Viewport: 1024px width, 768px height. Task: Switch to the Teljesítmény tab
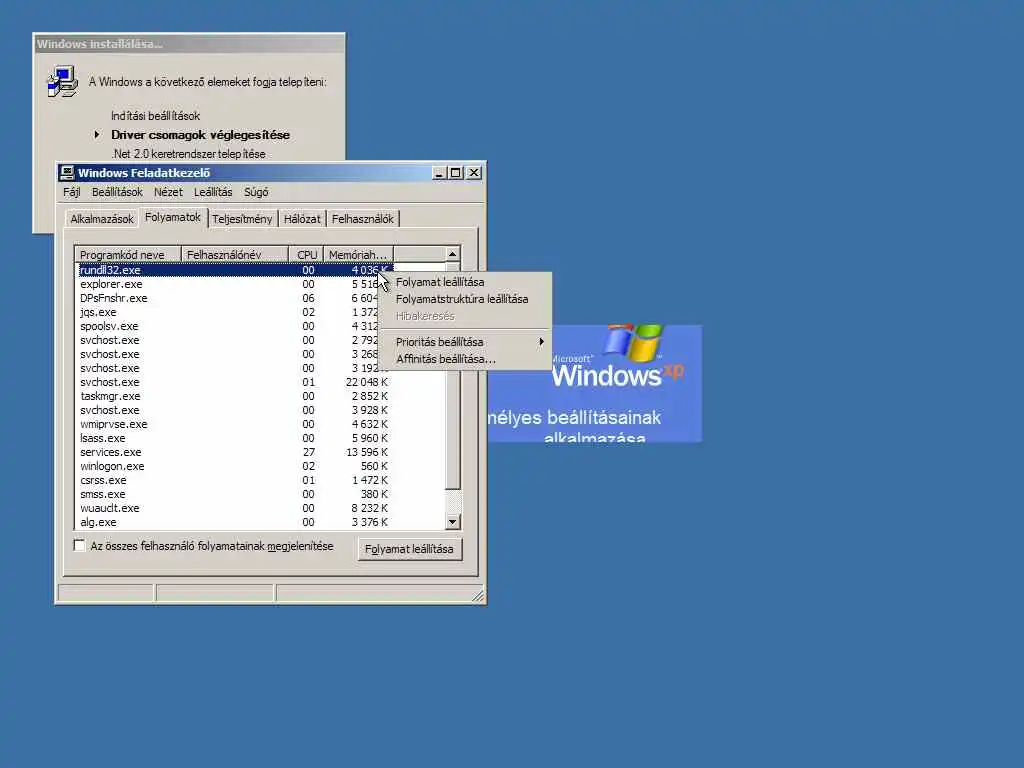tap(242, 219)
